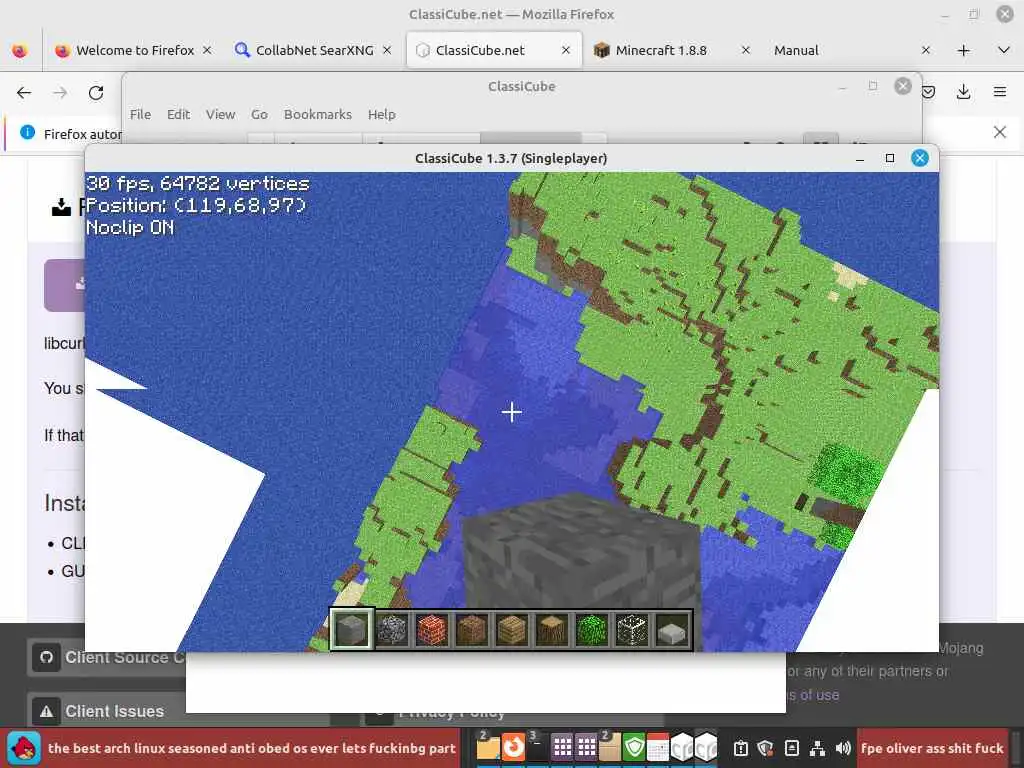1024x768 pixels.
Task: Open the View menu in ClassiCube window
Action: [x=221, y=114]
